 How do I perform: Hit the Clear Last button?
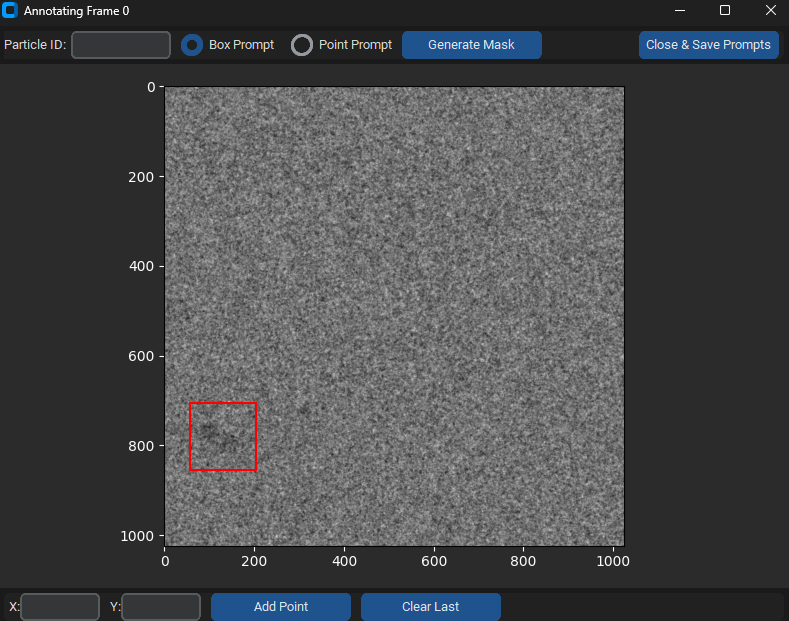click(430, 607)
